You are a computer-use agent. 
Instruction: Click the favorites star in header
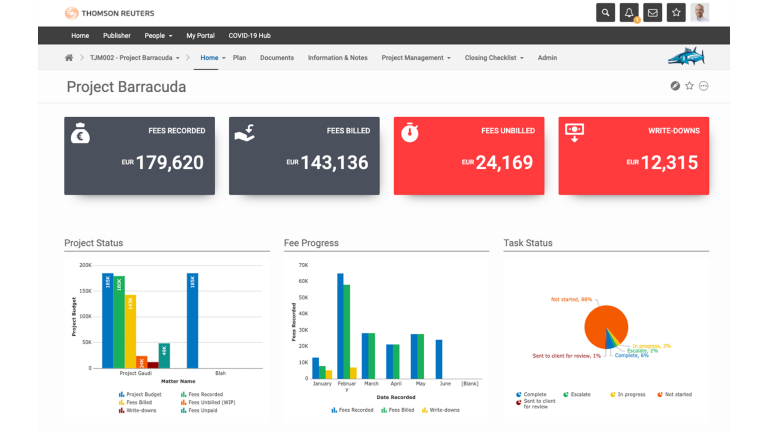pos(676,13)
